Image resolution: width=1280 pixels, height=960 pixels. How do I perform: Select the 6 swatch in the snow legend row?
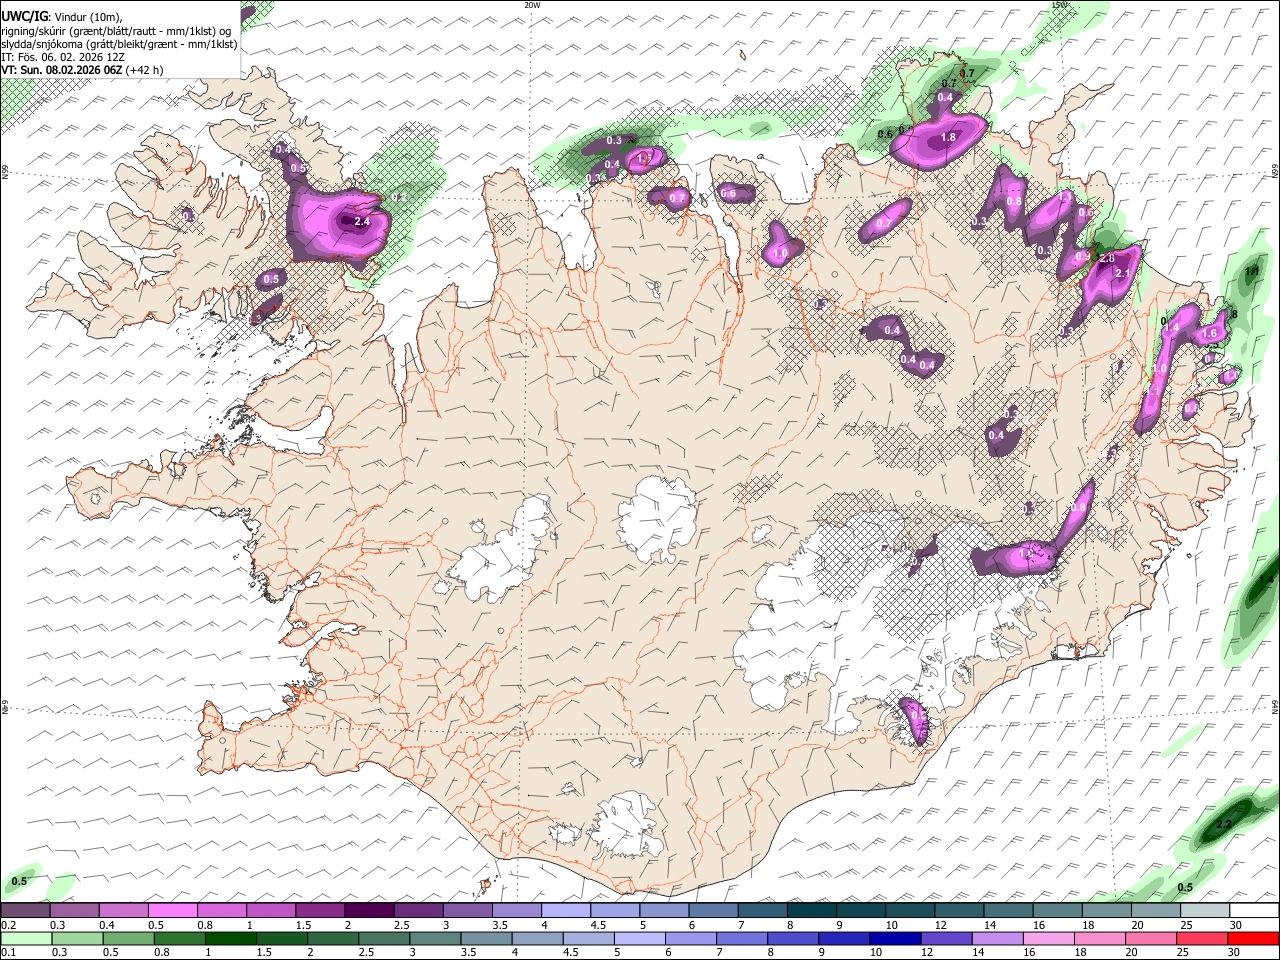pyautogui.click(x=713, y=911)
